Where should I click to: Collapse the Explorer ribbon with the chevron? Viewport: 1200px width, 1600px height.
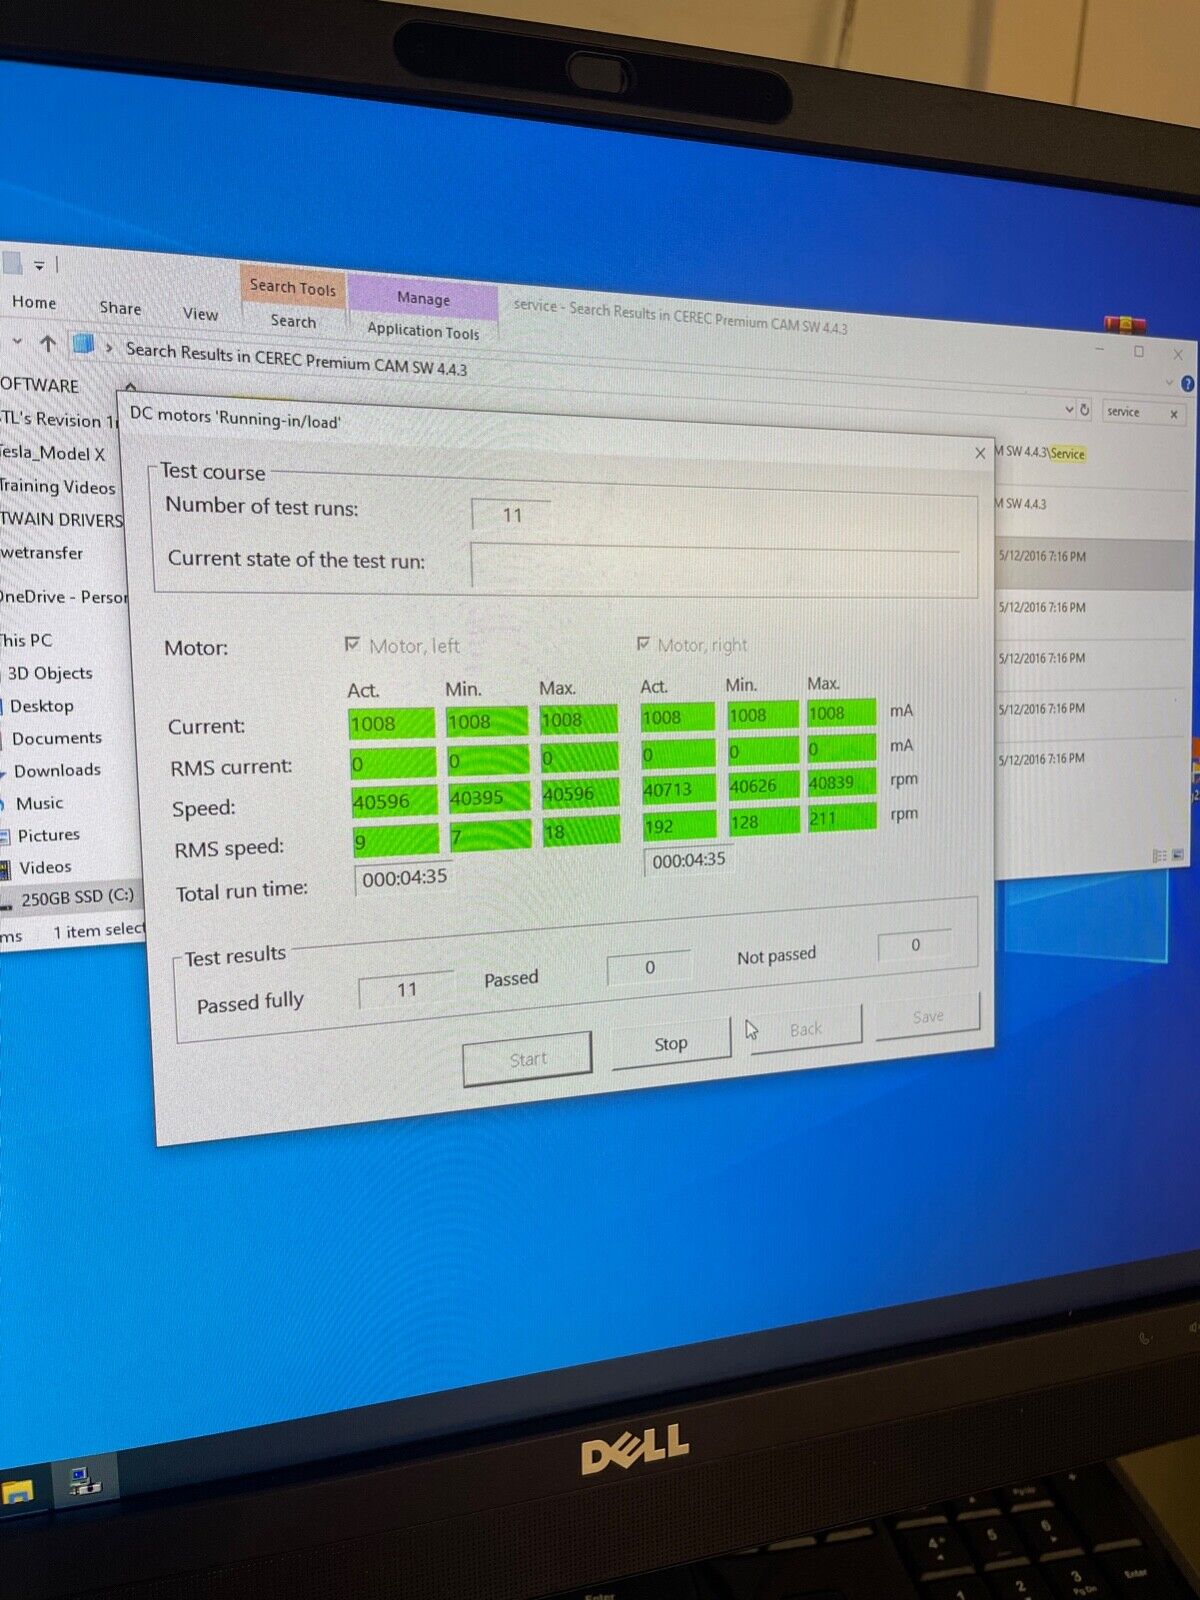[1170, 382]
